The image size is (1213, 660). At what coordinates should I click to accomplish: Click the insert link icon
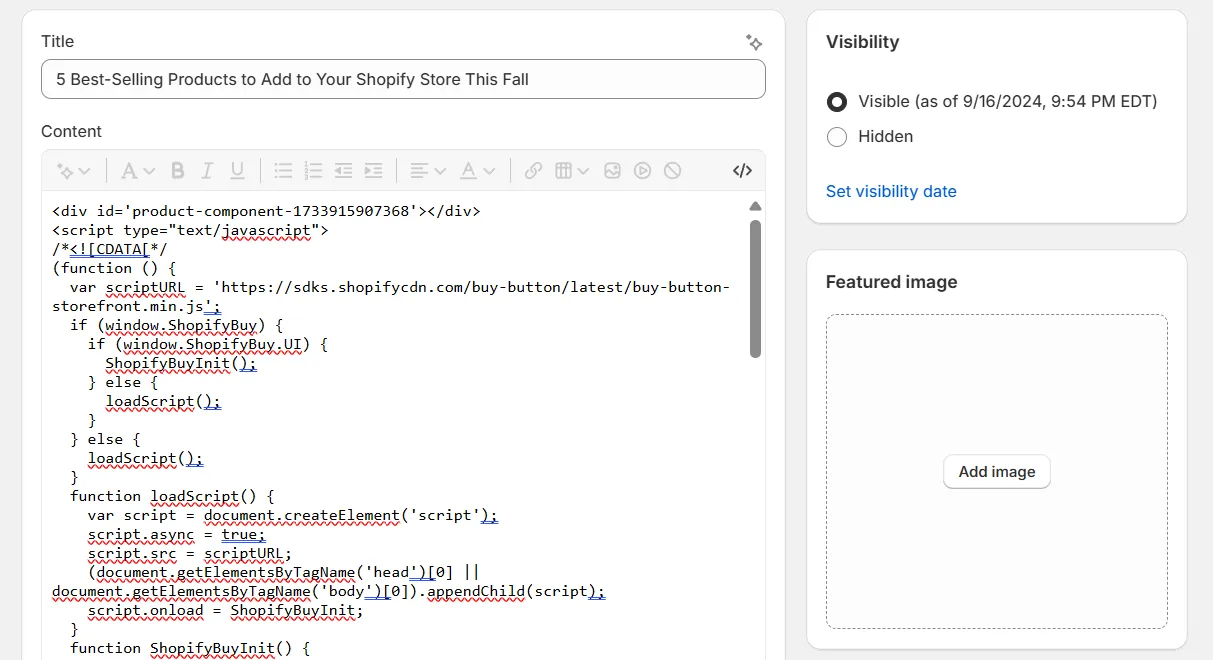point(533,171)
